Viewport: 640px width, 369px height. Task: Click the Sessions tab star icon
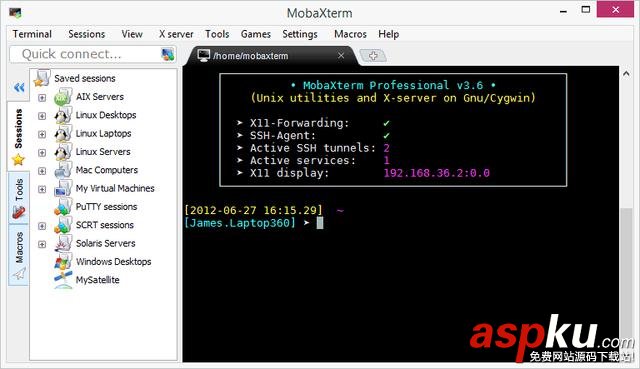point(18,160)
